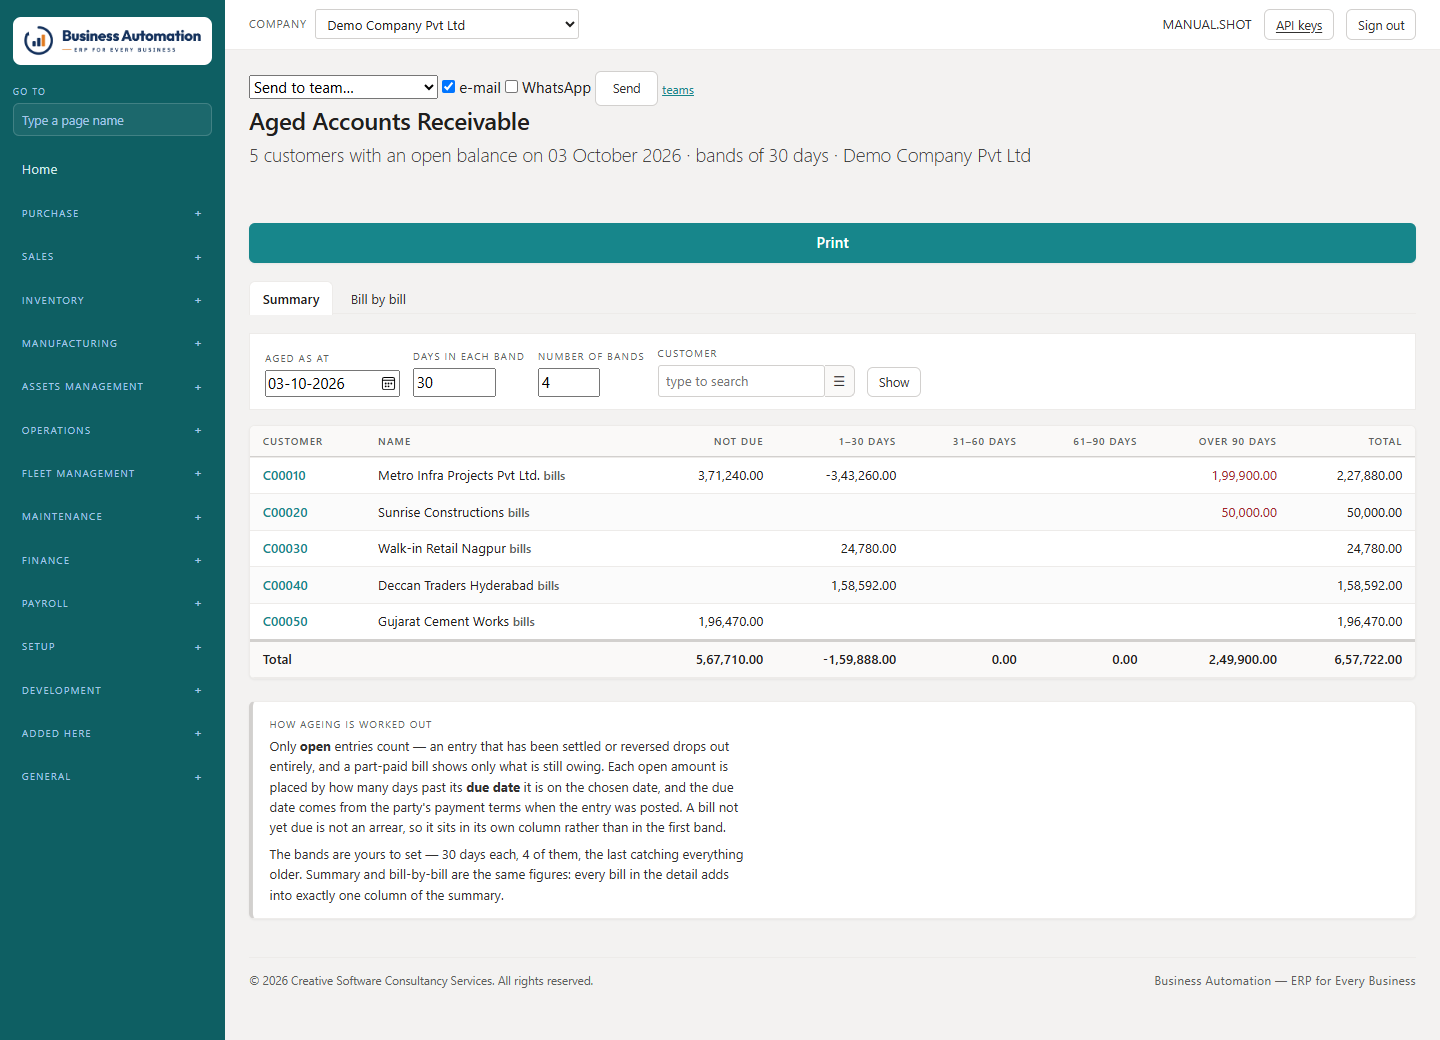
Task: Open customer C00010 link
Action: coord(284,476)
